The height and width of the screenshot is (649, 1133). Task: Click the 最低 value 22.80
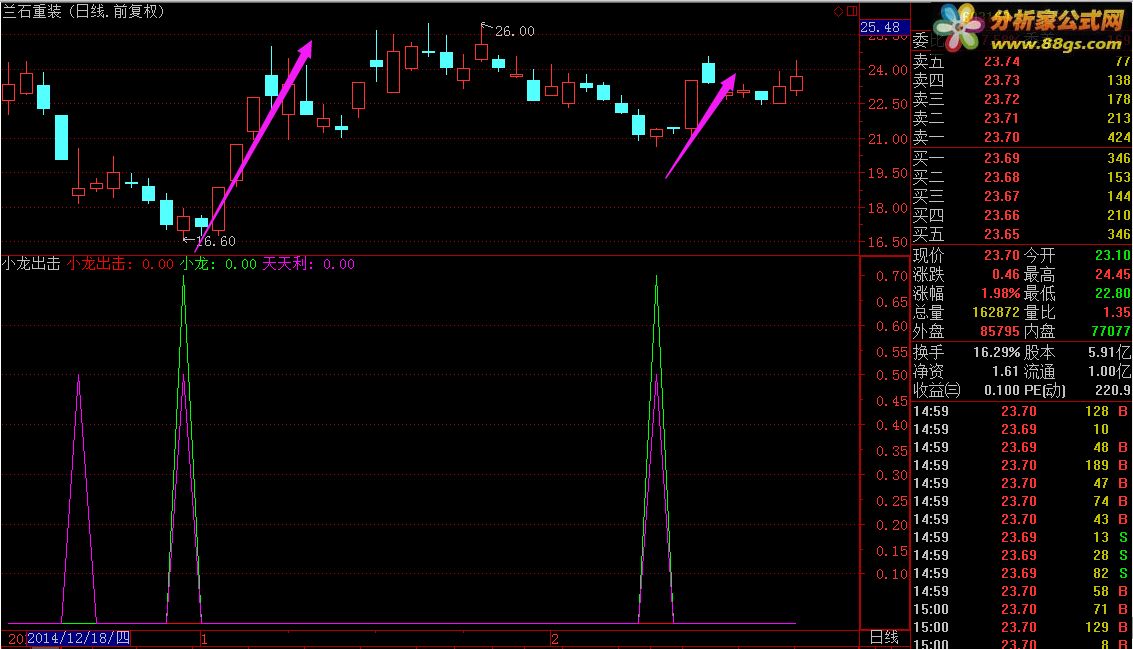pos(1113,293)
